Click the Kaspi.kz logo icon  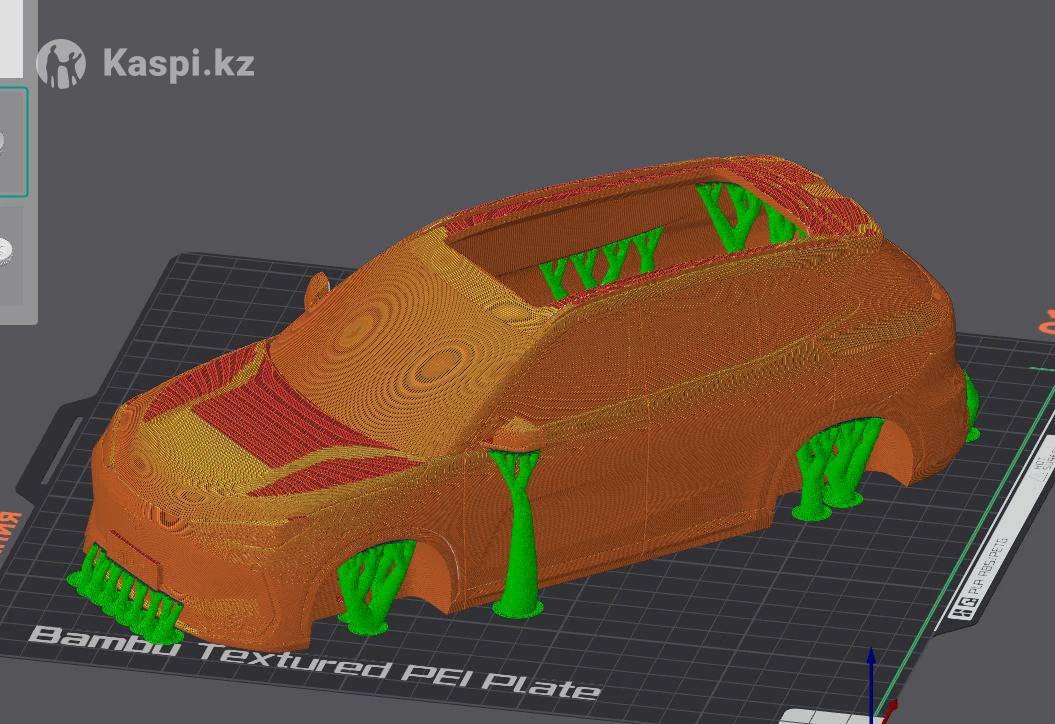(61, 64)
